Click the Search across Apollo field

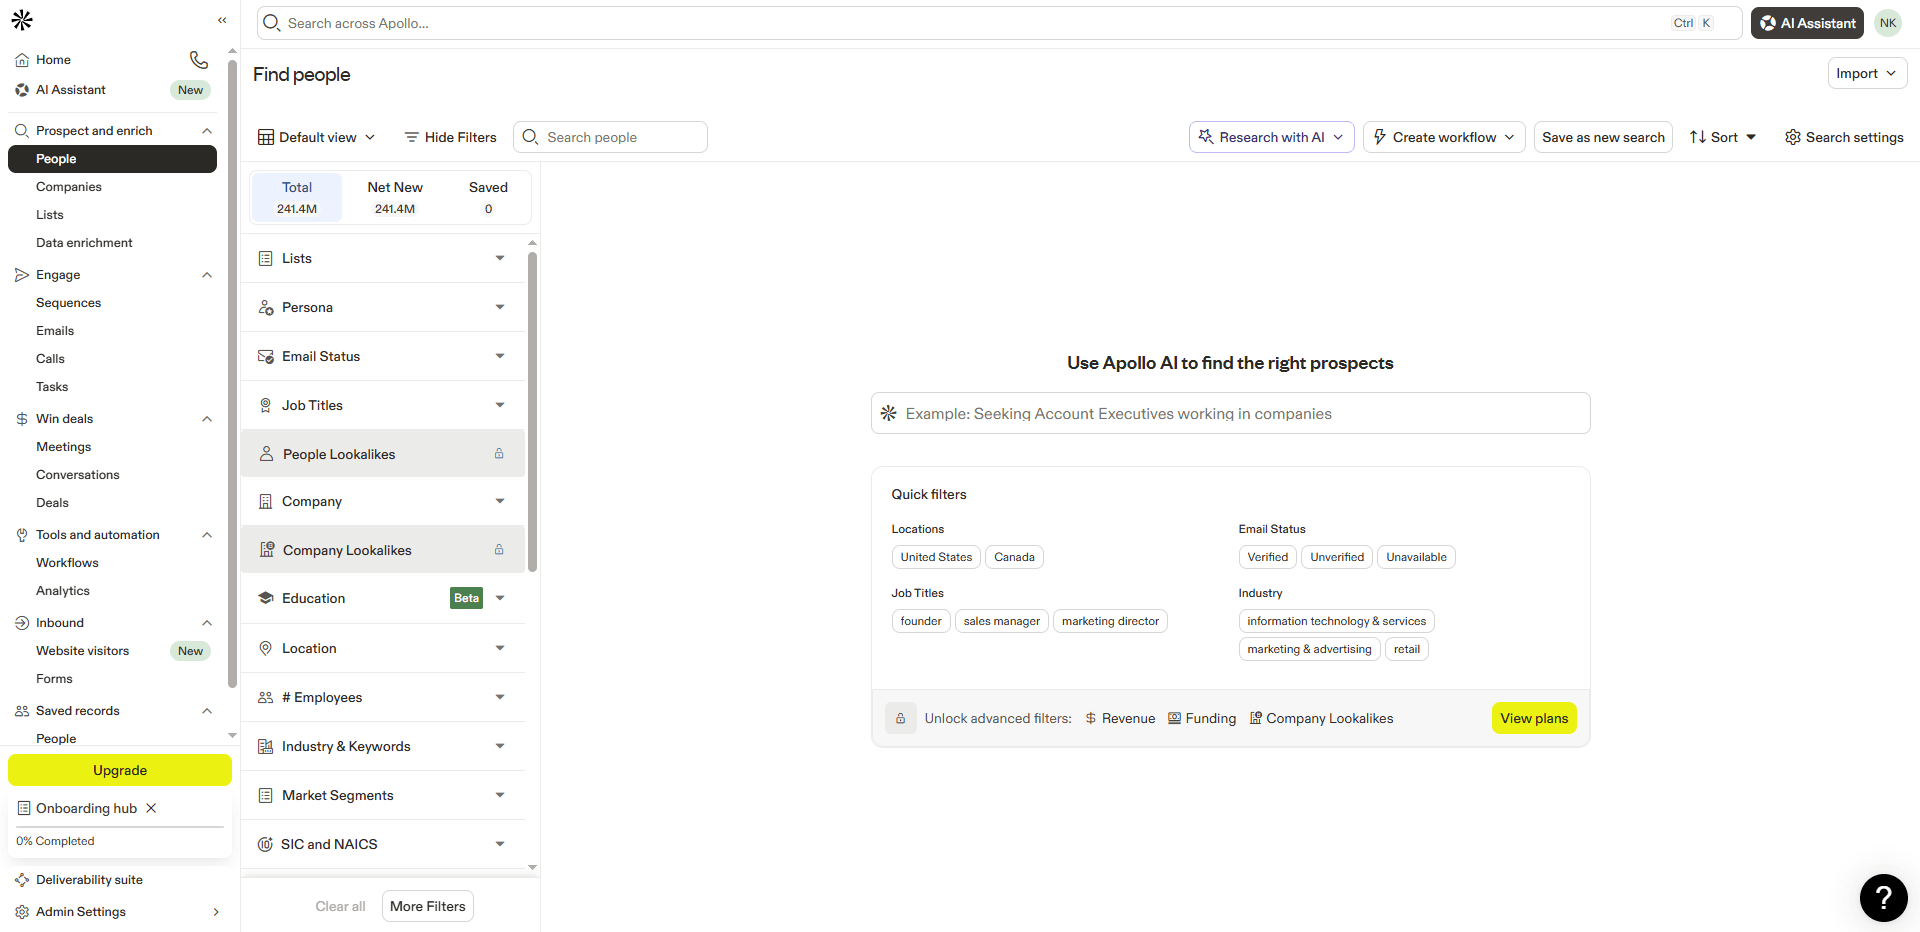(999, 23)
